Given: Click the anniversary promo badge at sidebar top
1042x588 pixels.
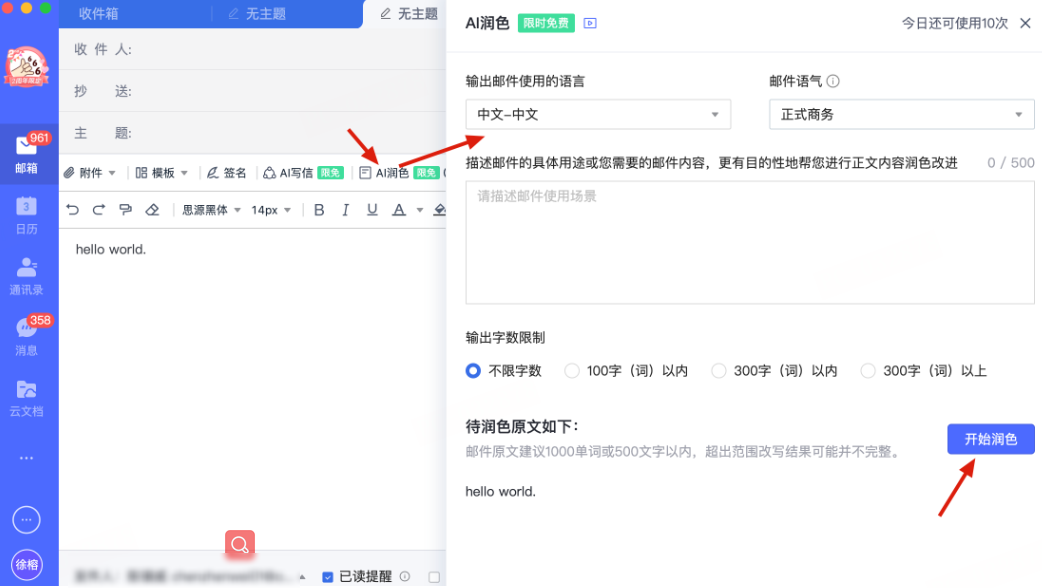Looking at the screenshot, I should [27, 66].
